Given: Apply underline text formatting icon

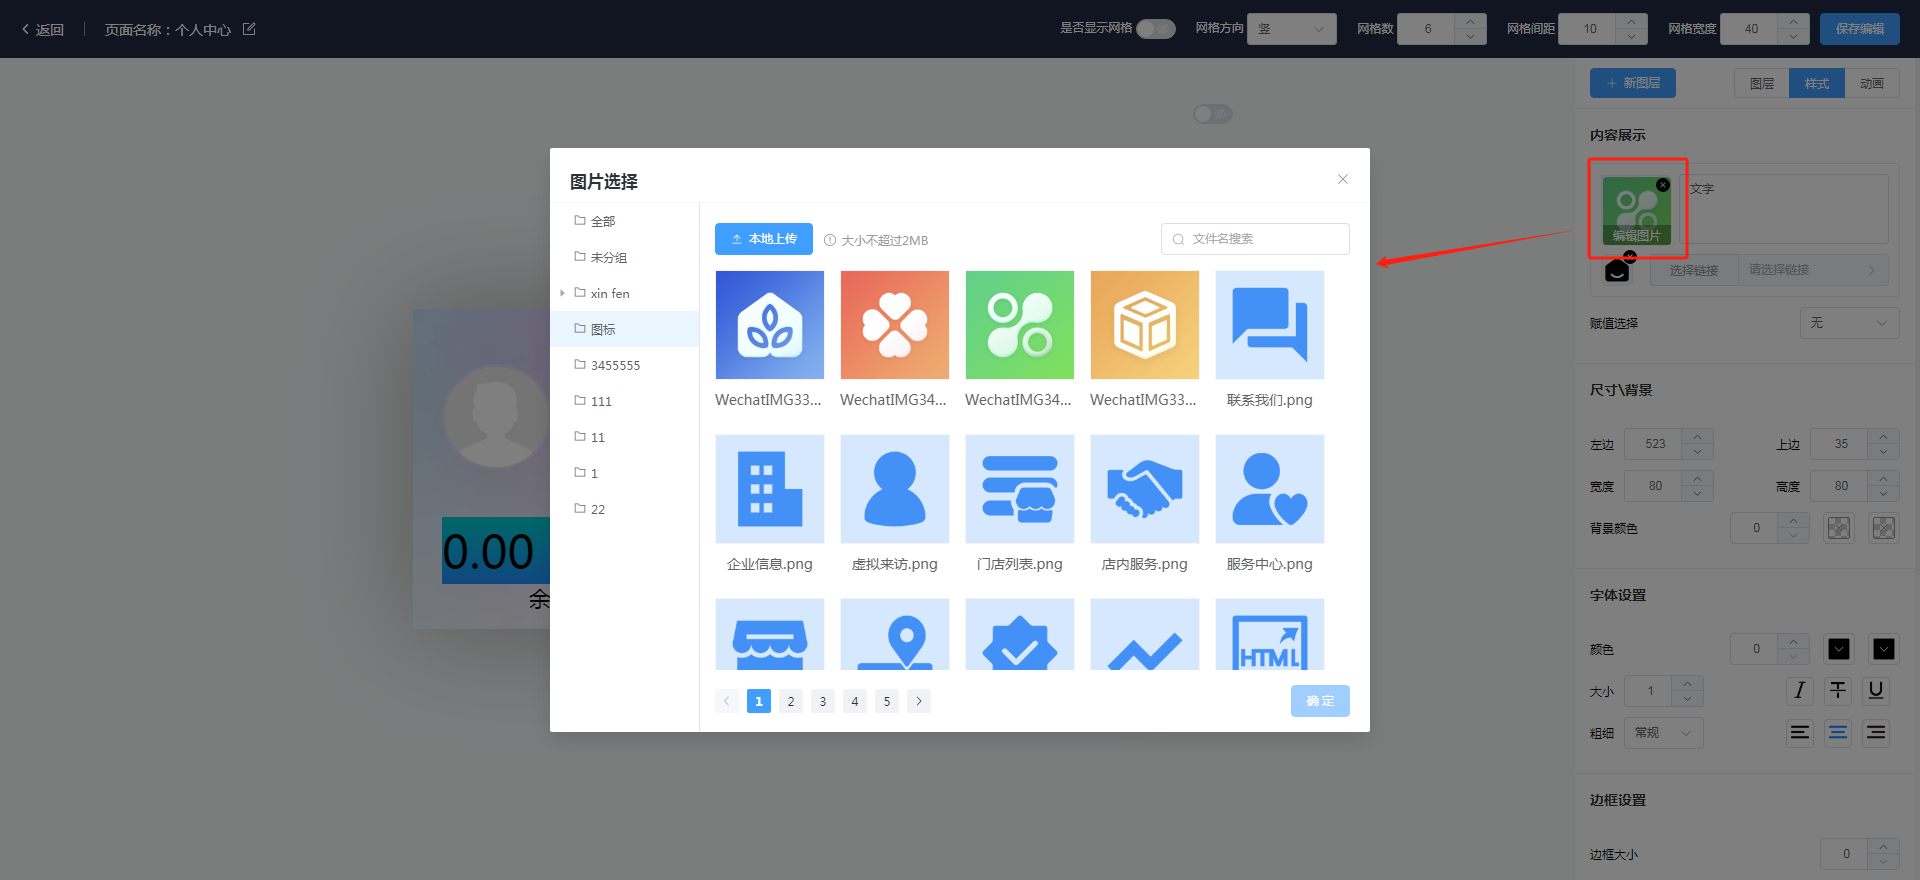Looking at the screenshot, I should coord(1876,690).
